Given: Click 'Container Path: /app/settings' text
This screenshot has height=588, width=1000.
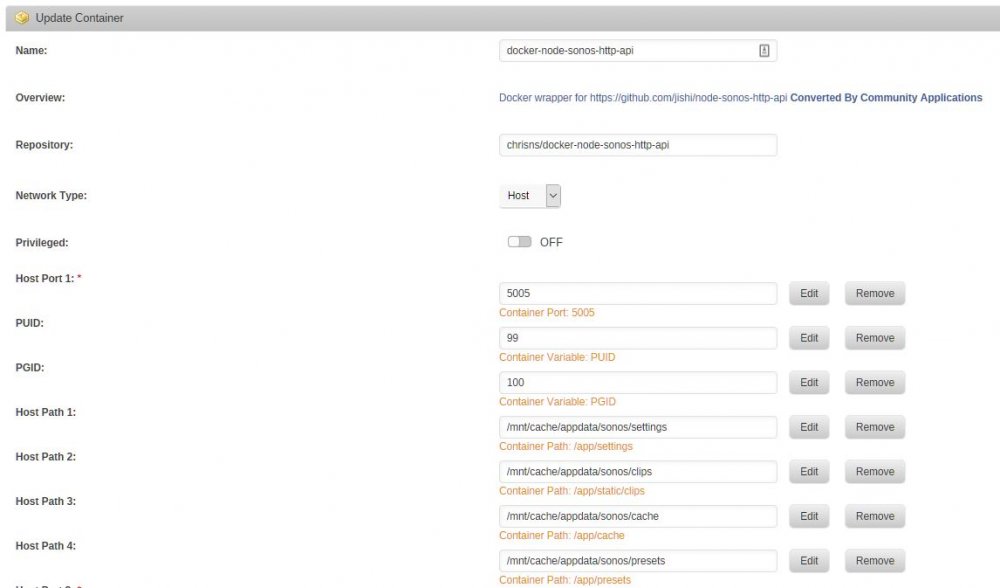Looking at the screenshot, I should click(x=566, y=446).
